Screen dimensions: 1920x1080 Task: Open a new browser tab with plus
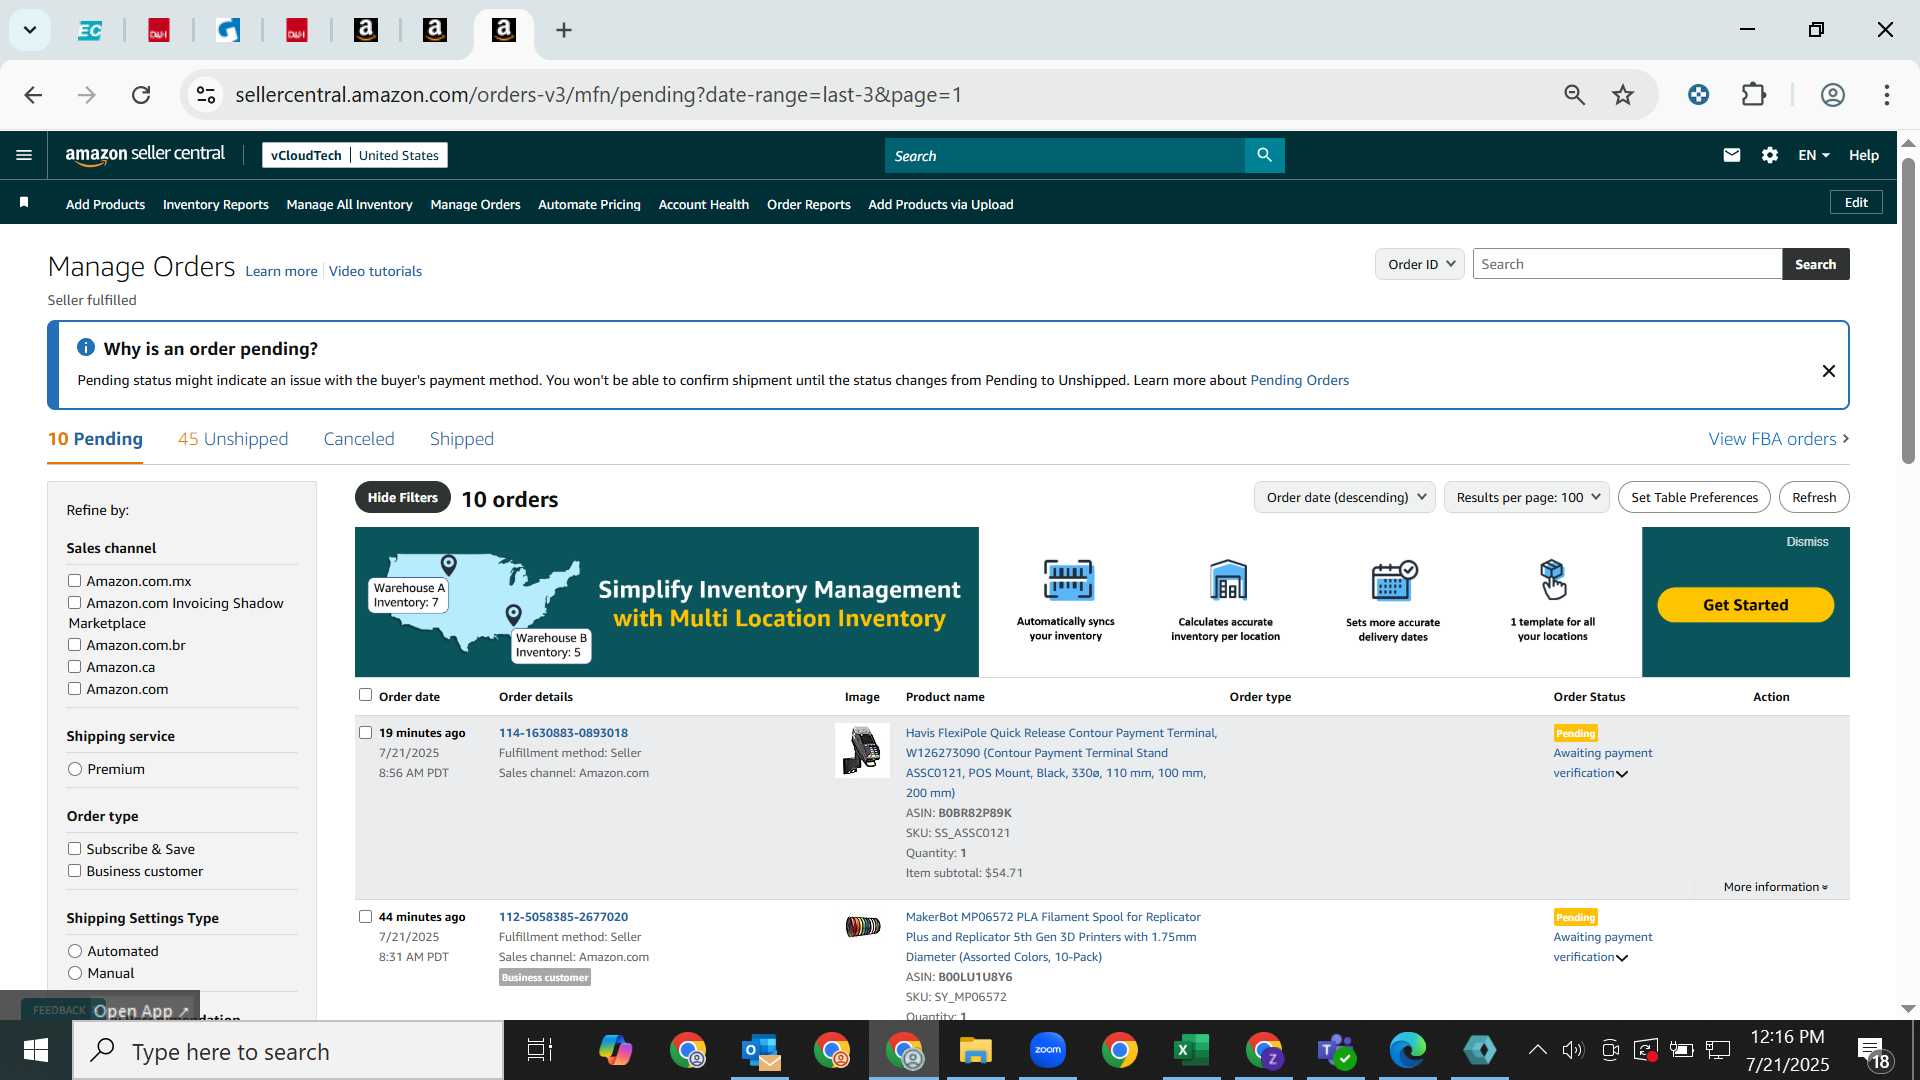click(564, 30)
